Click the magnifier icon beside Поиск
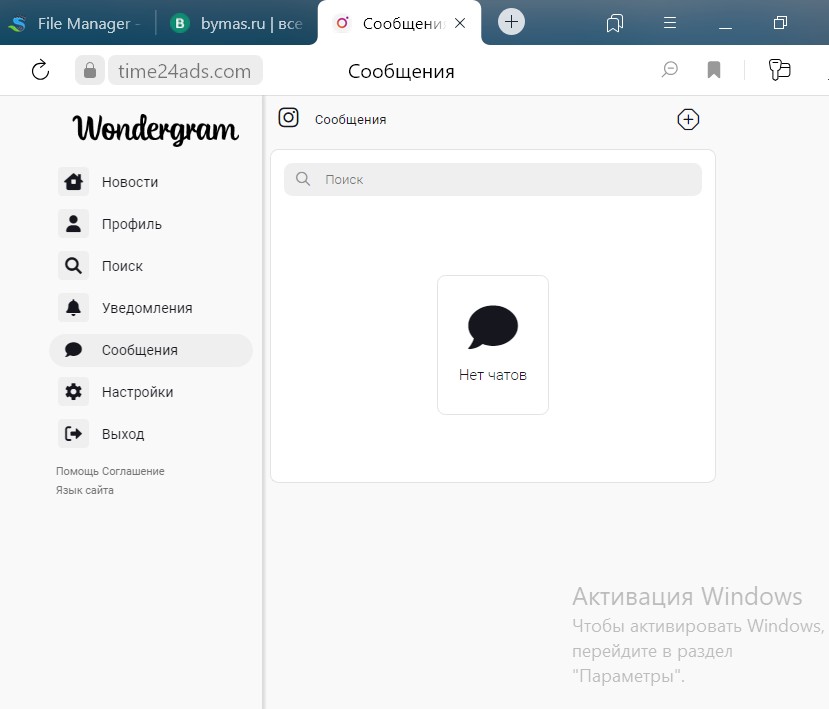Screen dimensions: 829x709 tap(73, 266)
